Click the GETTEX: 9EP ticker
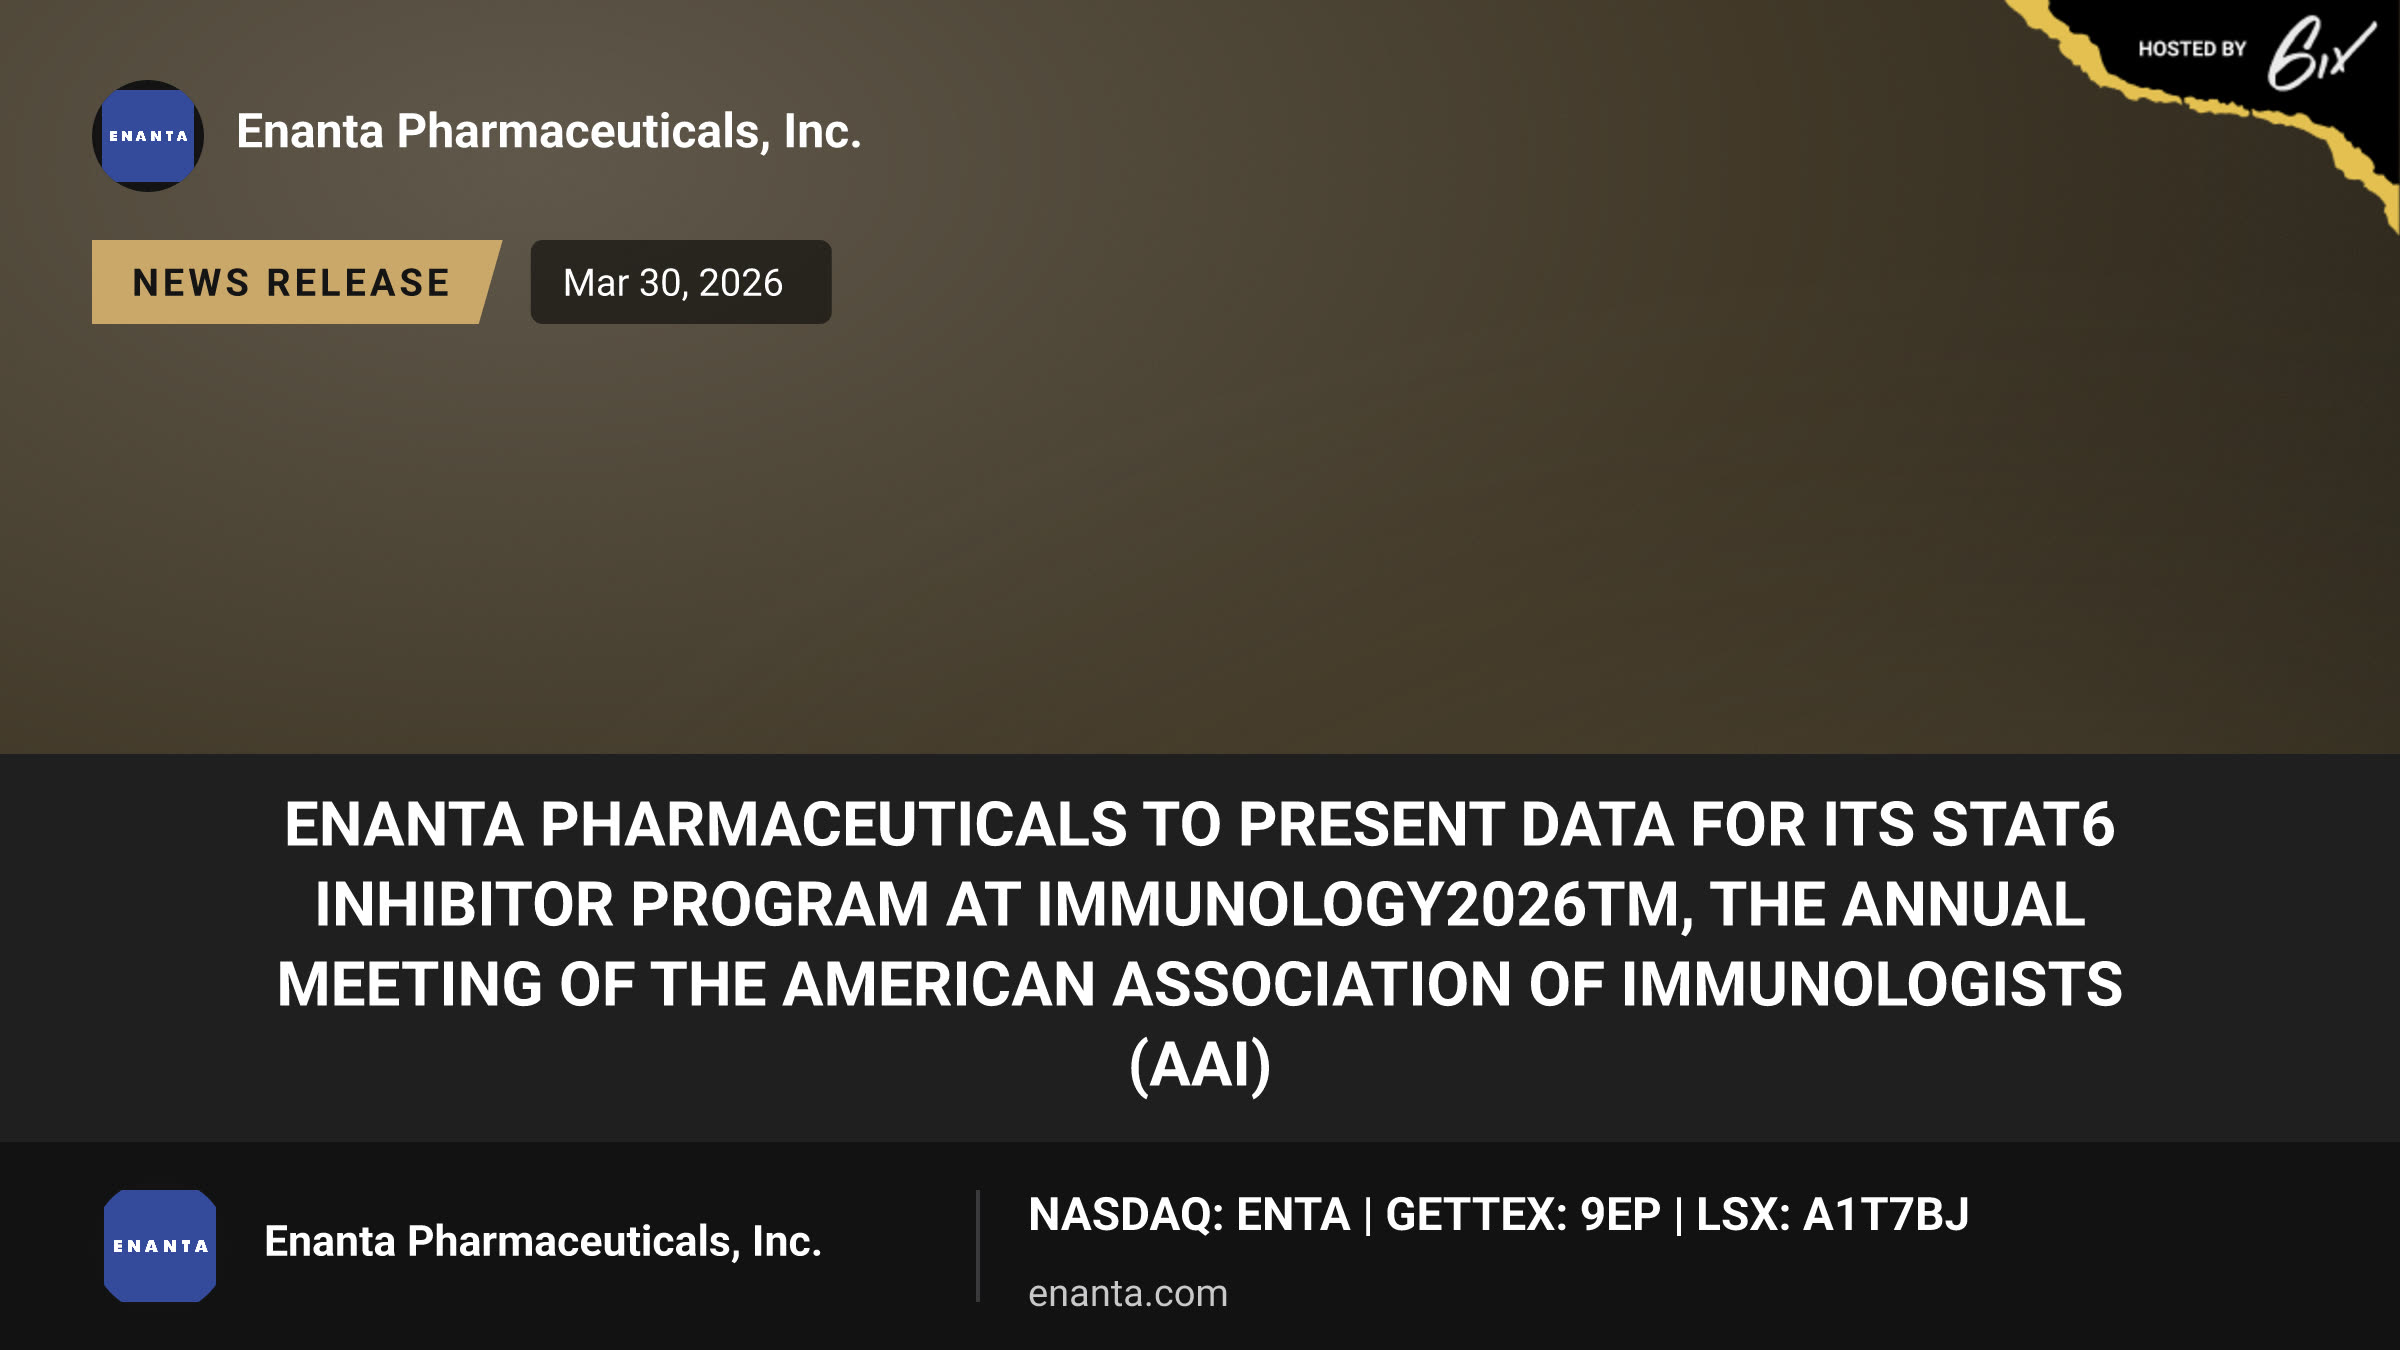Image resolution: width=2400 pixels, height=1350 pixels. 1522,1215
